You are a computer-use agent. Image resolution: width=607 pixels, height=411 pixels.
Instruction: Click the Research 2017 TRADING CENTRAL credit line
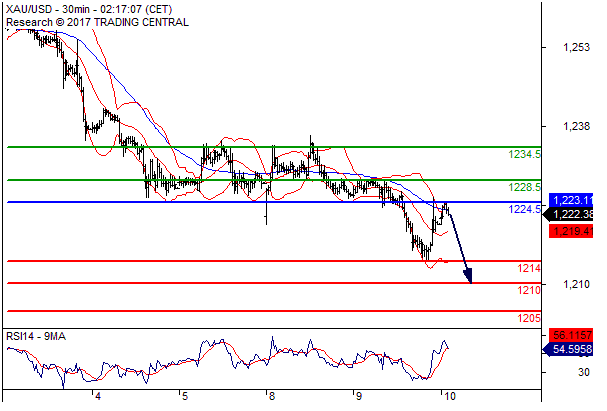point(97,22)
